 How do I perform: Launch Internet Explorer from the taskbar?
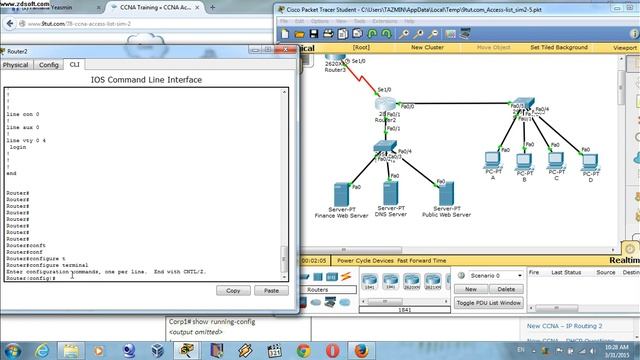pyautogui.click(x=42, y=351)
